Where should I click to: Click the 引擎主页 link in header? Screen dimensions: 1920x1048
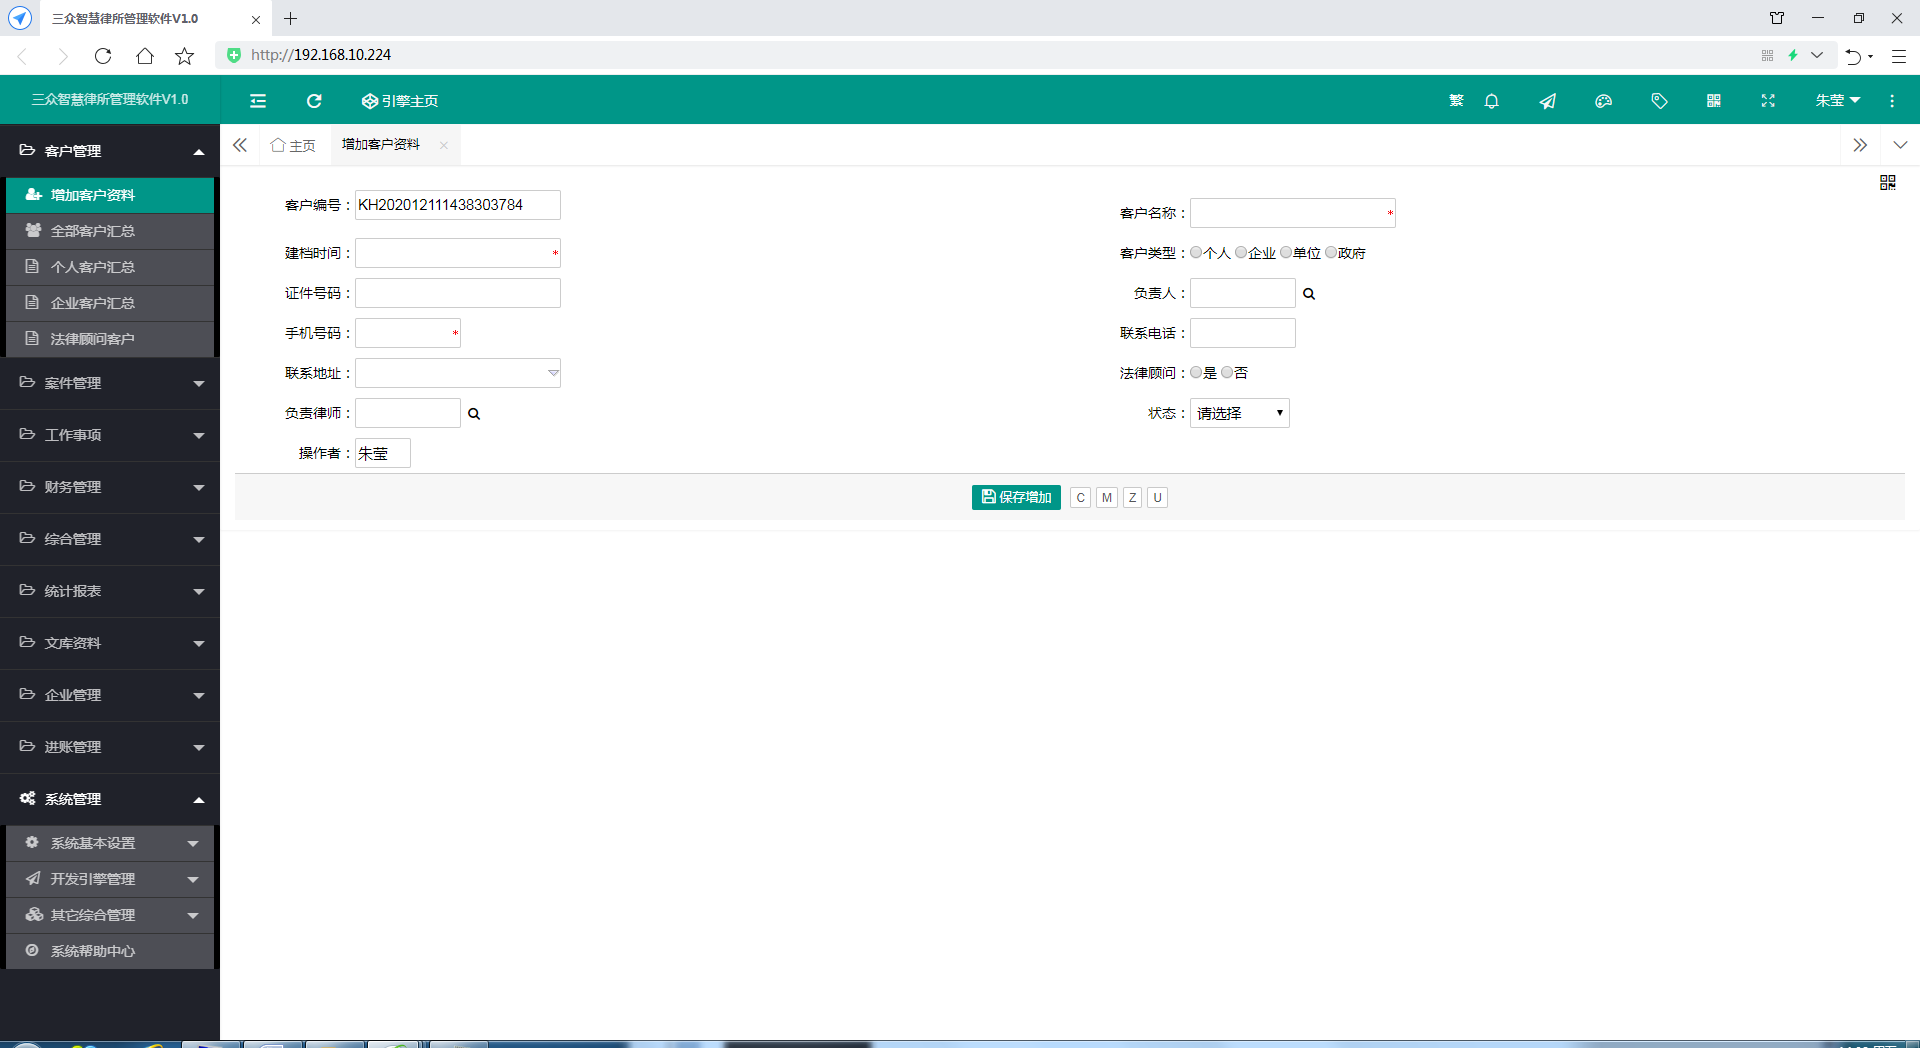(400, 101)
